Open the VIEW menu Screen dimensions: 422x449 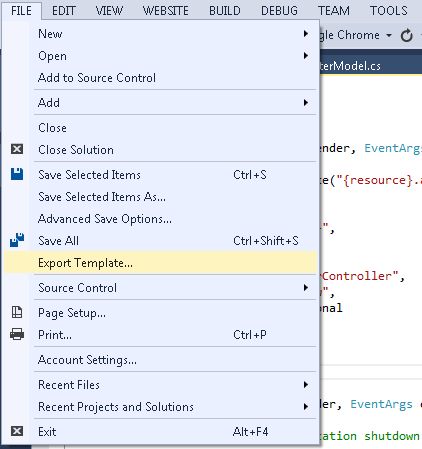point(109,11)
